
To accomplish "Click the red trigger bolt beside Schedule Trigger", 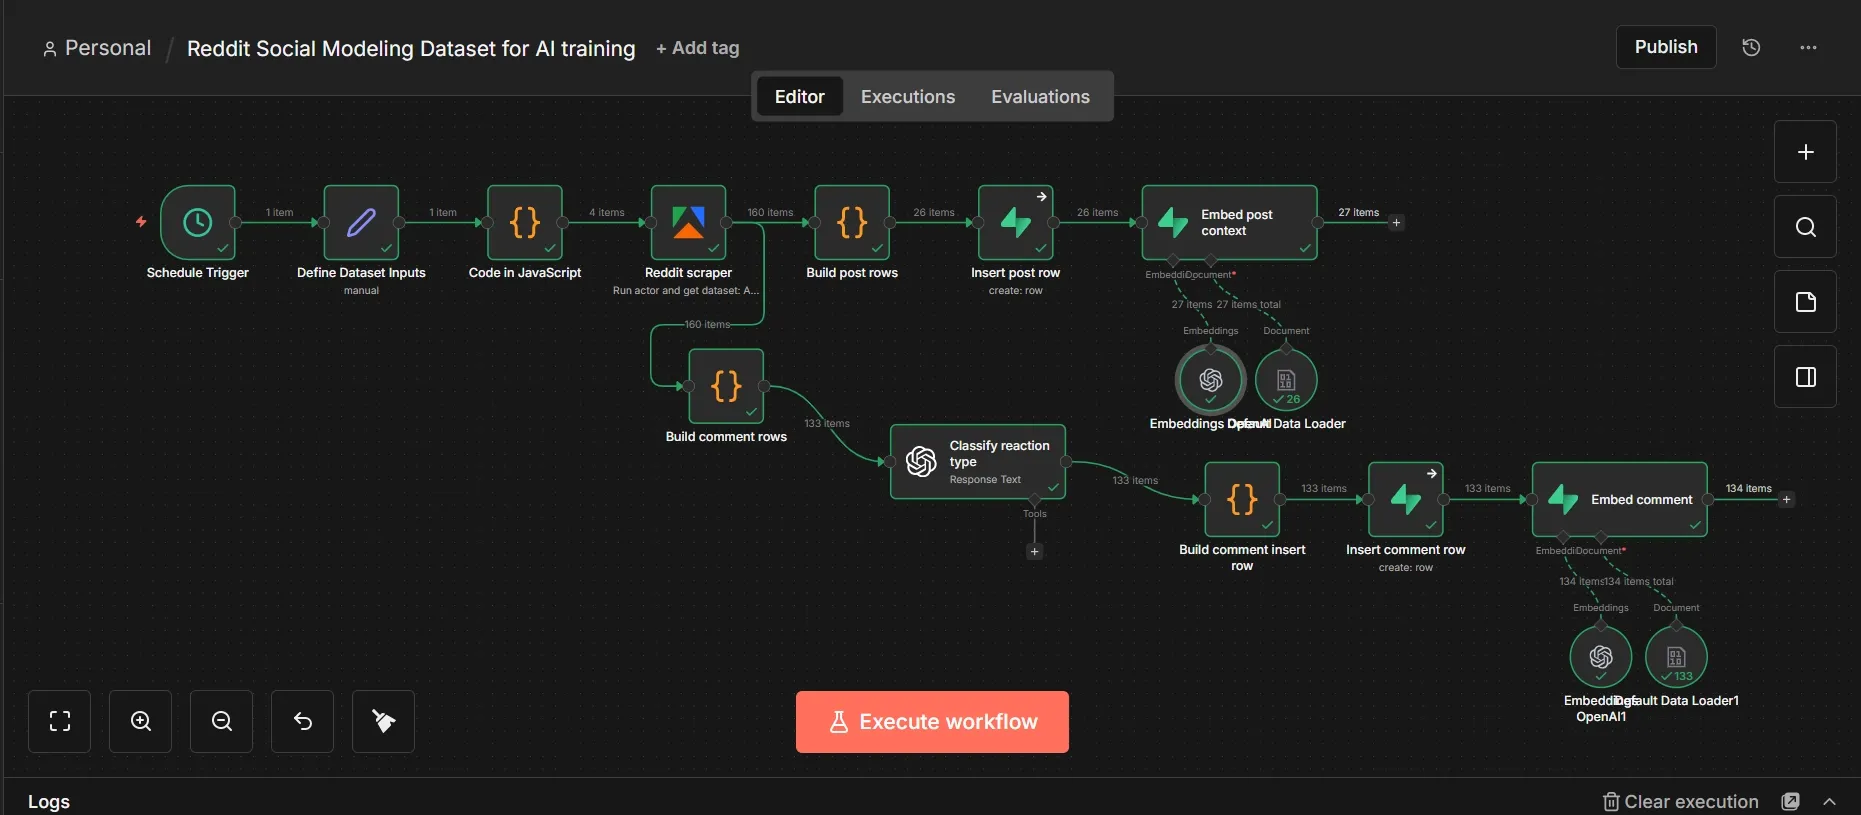I will tap(141, 222).
